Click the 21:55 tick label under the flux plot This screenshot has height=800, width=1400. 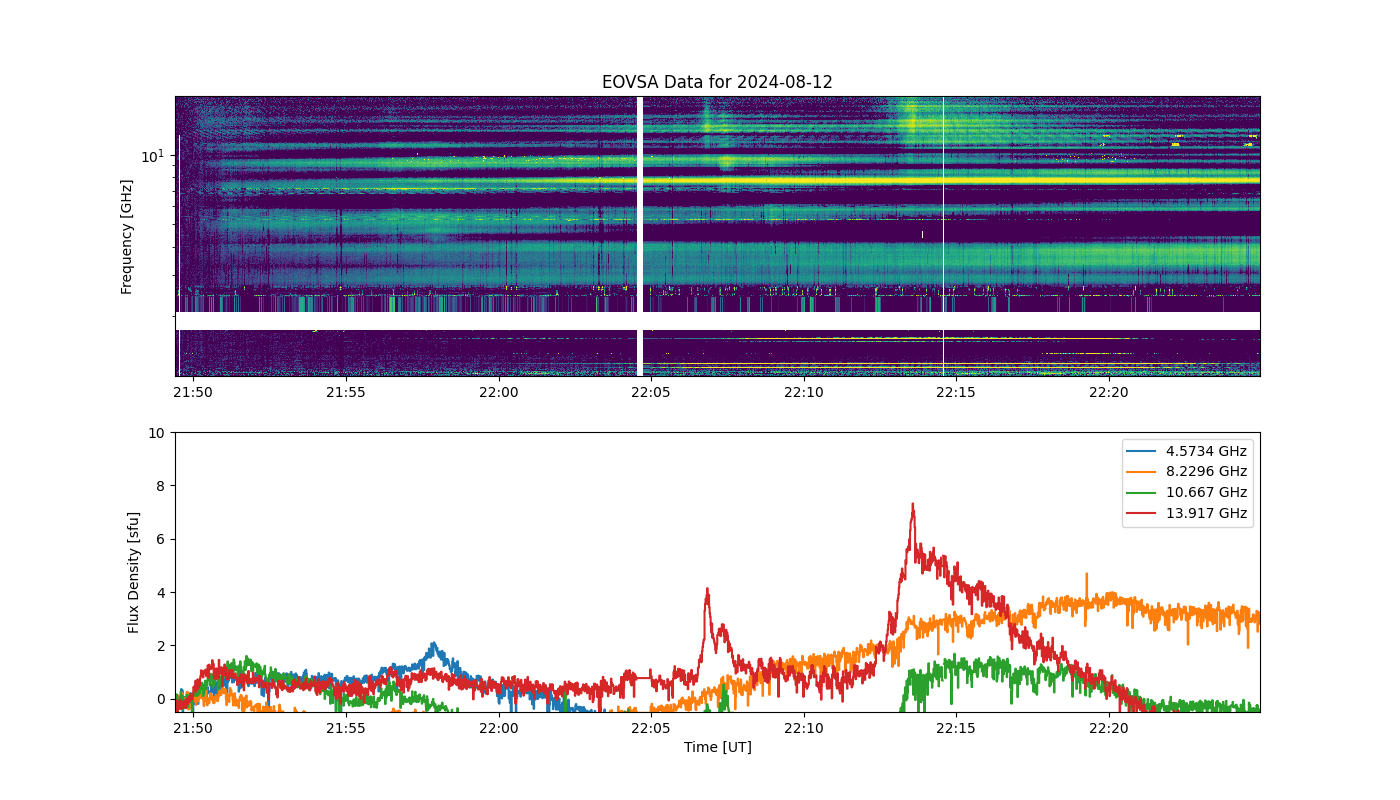pyautogui.click(x=345, y=728)
